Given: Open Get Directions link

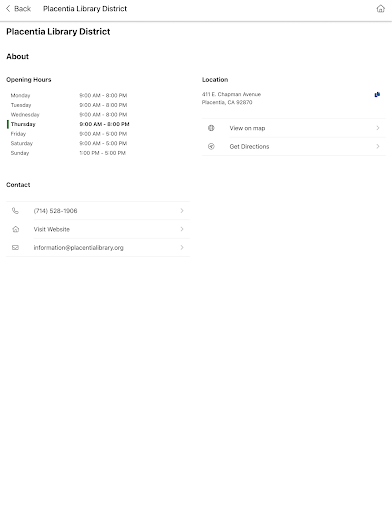Looking at the screenshot, I should tap(294, 146).
